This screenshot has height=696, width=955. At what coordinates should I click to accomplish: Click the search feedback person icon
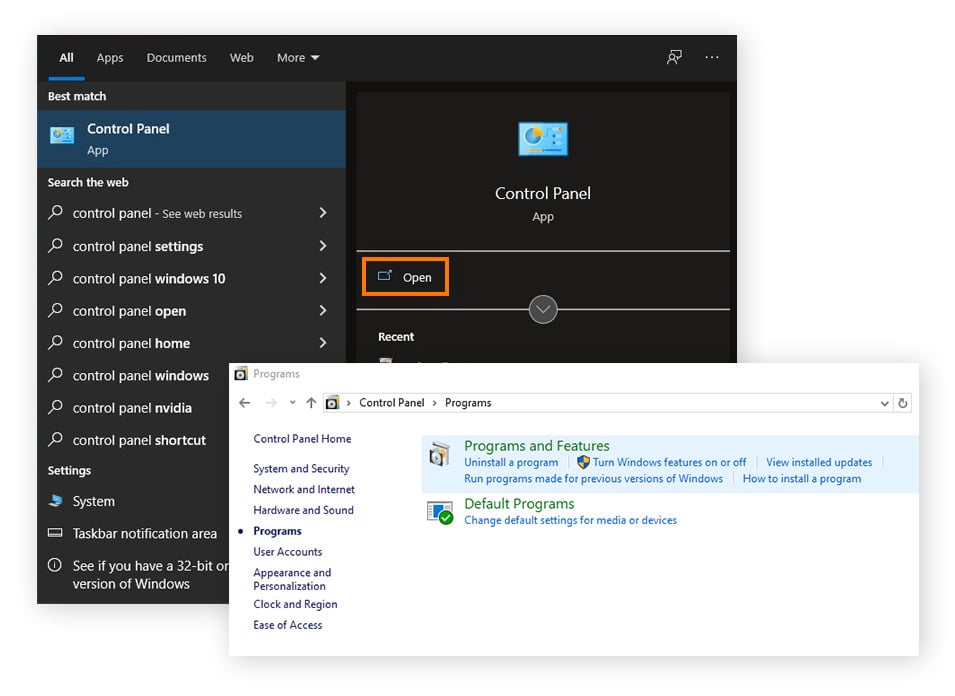point(674,58)
